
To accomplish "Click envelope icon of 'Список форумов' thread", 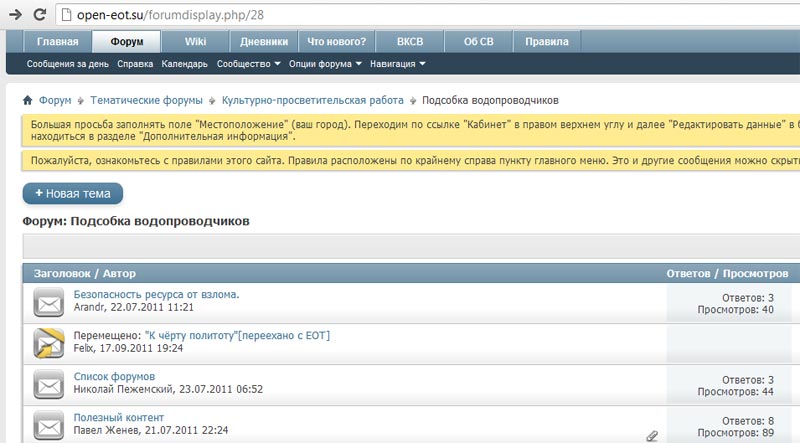I will [x=48, y=384].
